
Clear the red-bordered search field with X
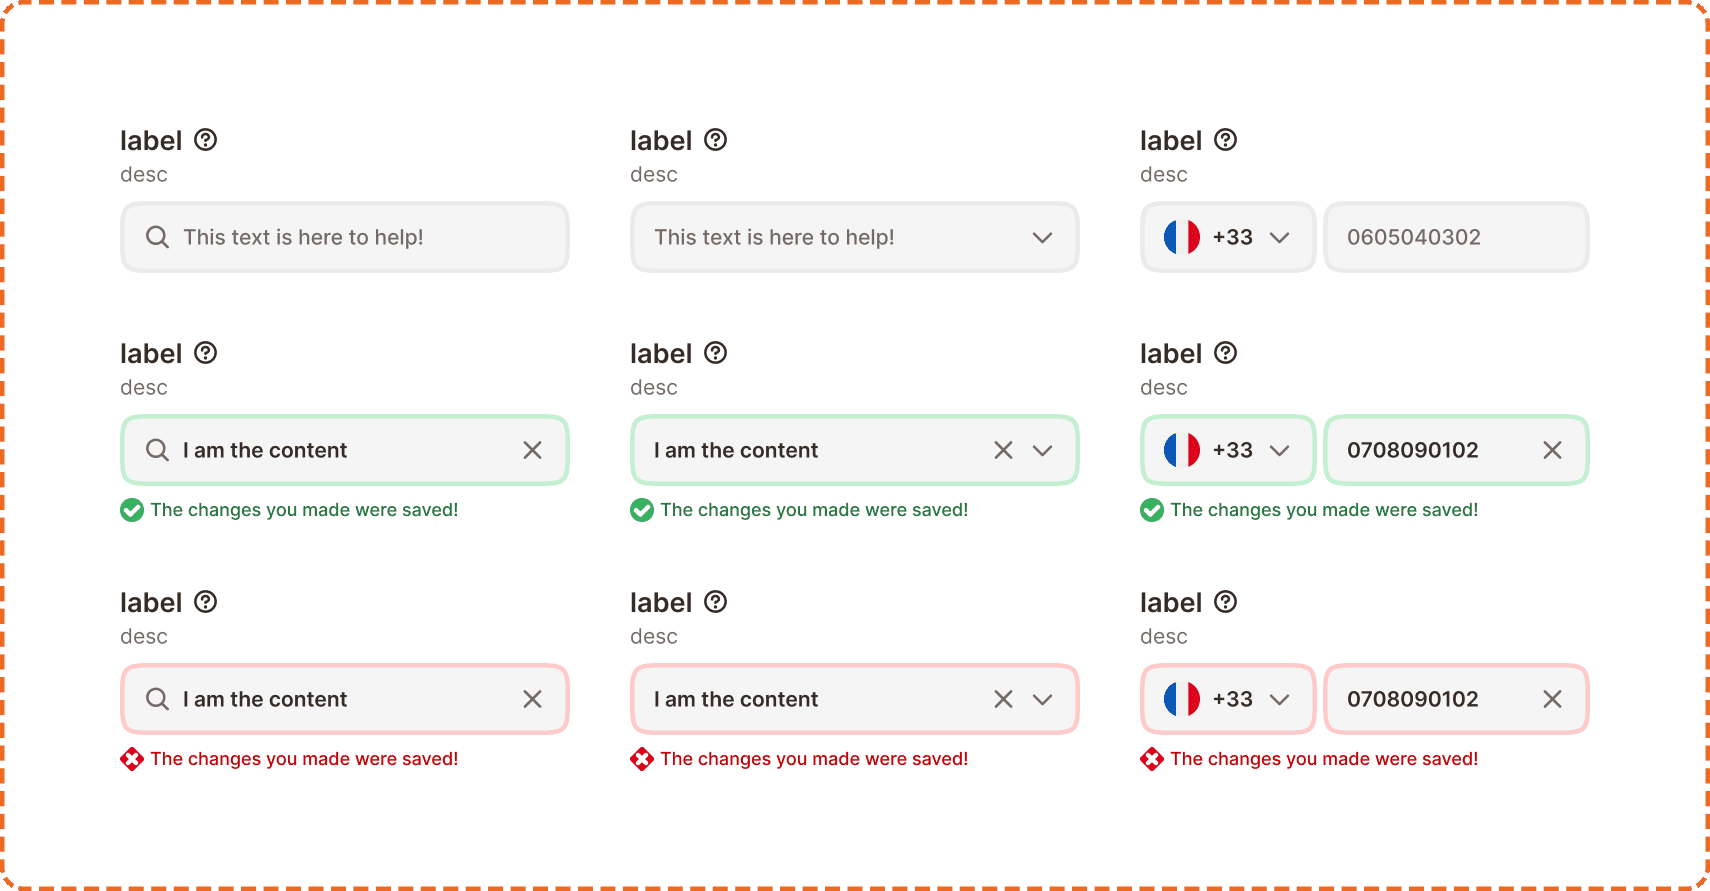(532, 699)
